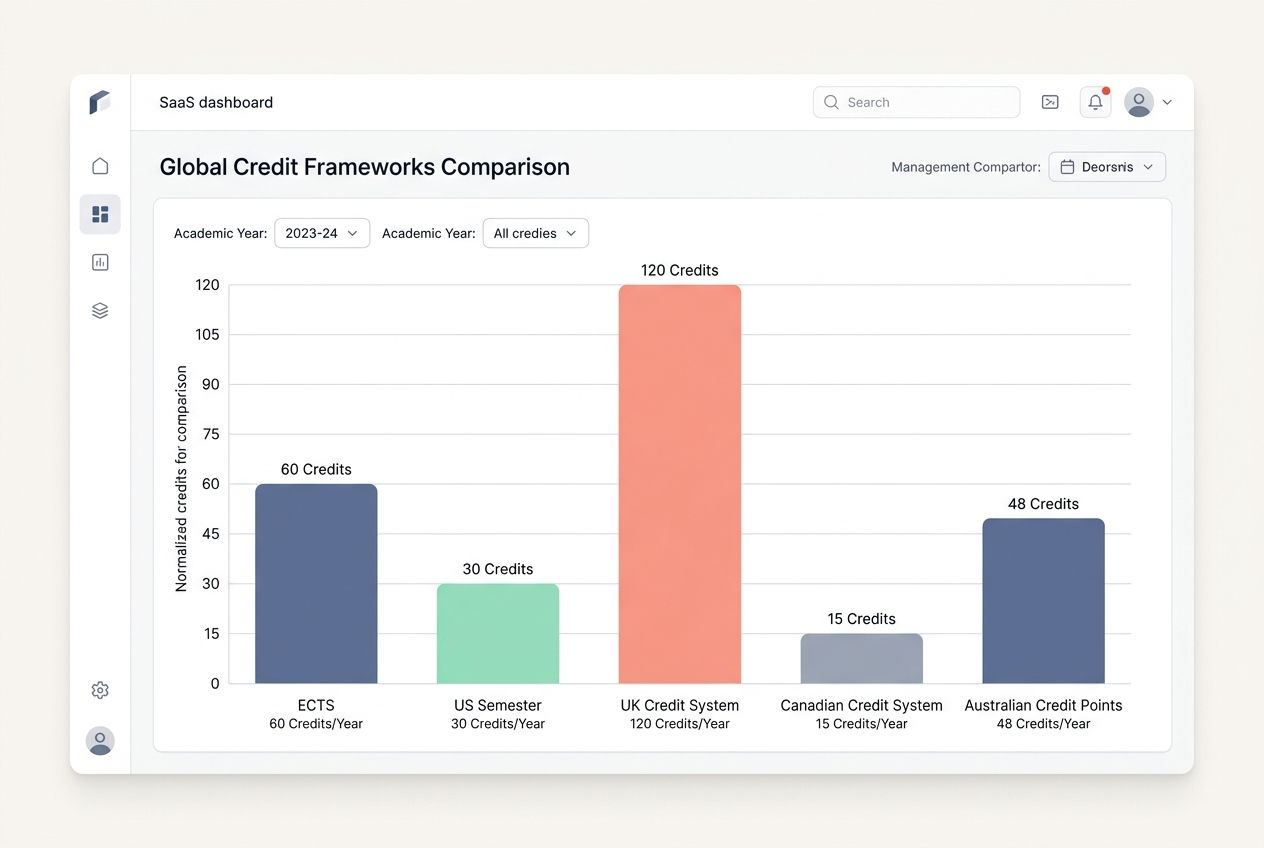The width and height of the screenshot is (1264, 848).
Task: Click the Management Comparator label
Action: coord(965,167)
